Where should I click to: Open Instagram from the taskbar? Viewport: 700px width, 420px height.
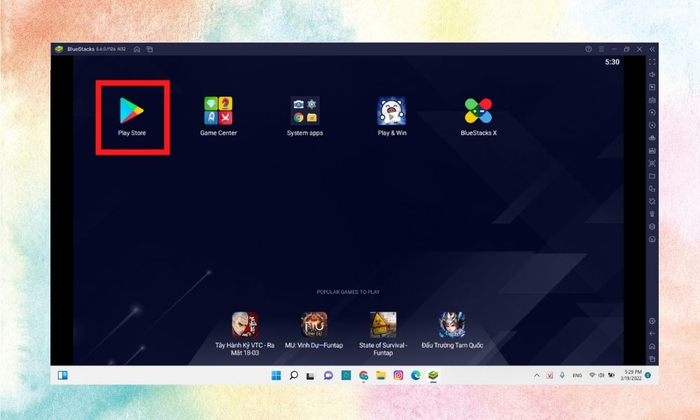(x=398, y=375)
